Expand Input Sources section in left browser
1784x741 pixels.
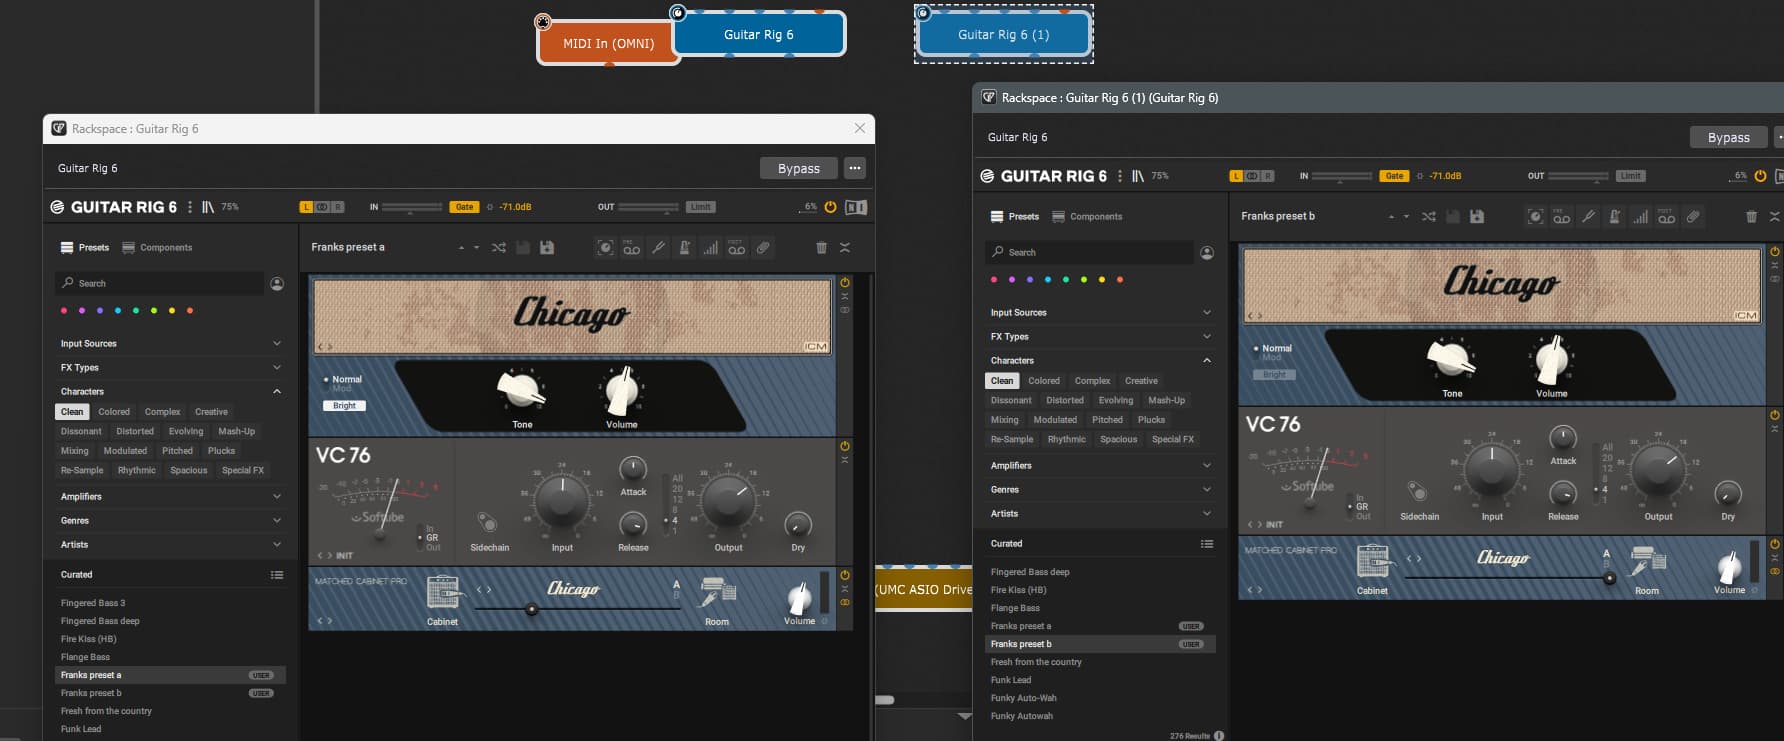click(171, 344)
